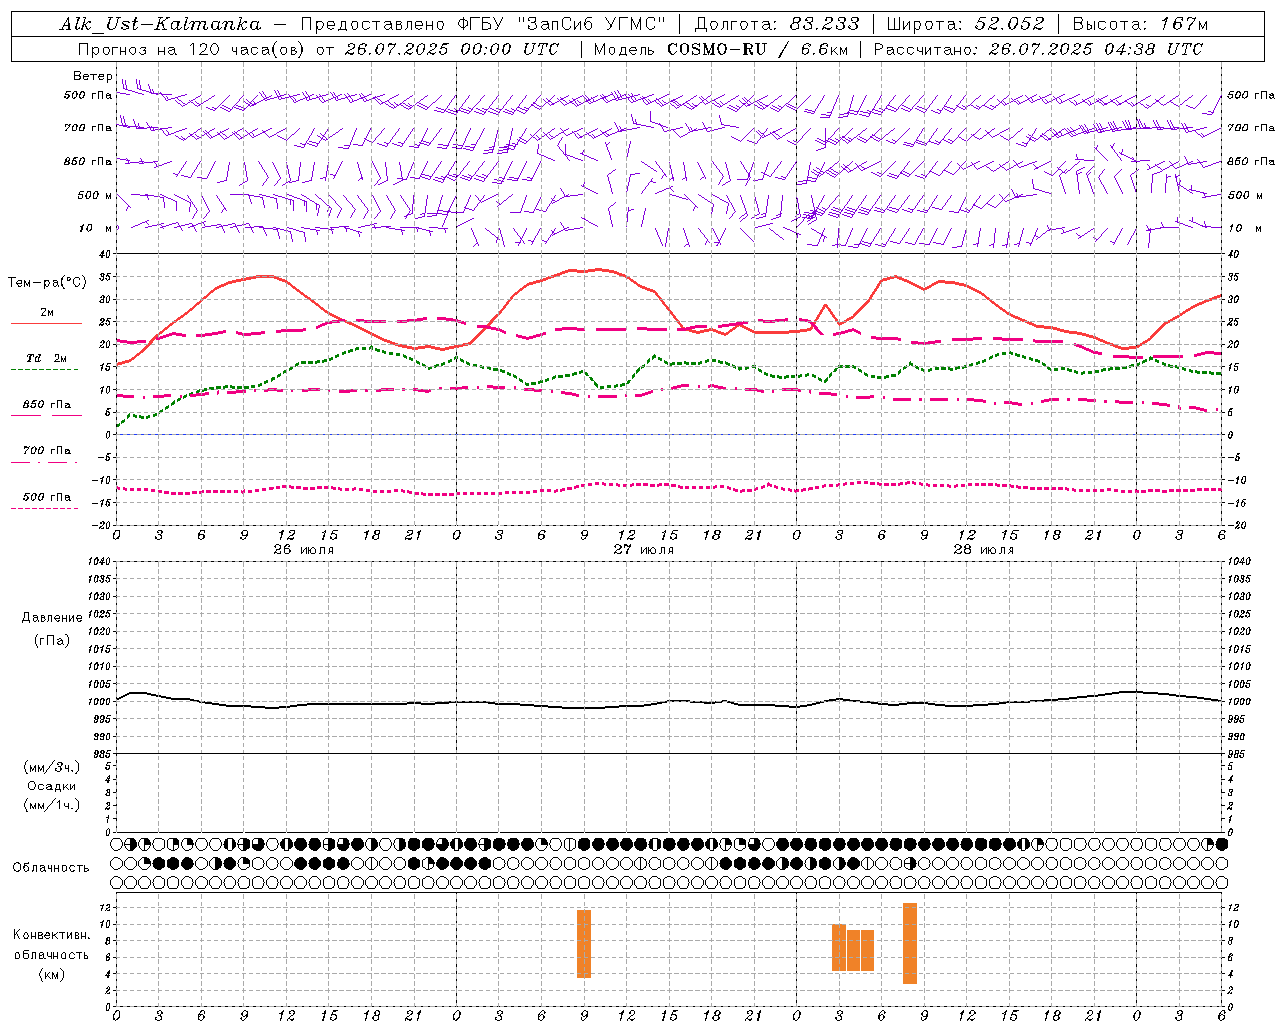Click the 26 июля date label
The width and height of the screenshot is (1280, 1024).
tap(304, 550)
